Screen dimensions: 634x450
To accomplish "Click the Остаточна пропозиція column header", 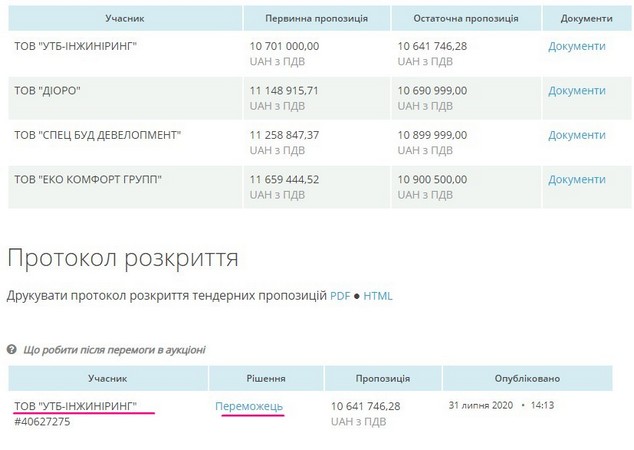I will (x=464, y=19).
